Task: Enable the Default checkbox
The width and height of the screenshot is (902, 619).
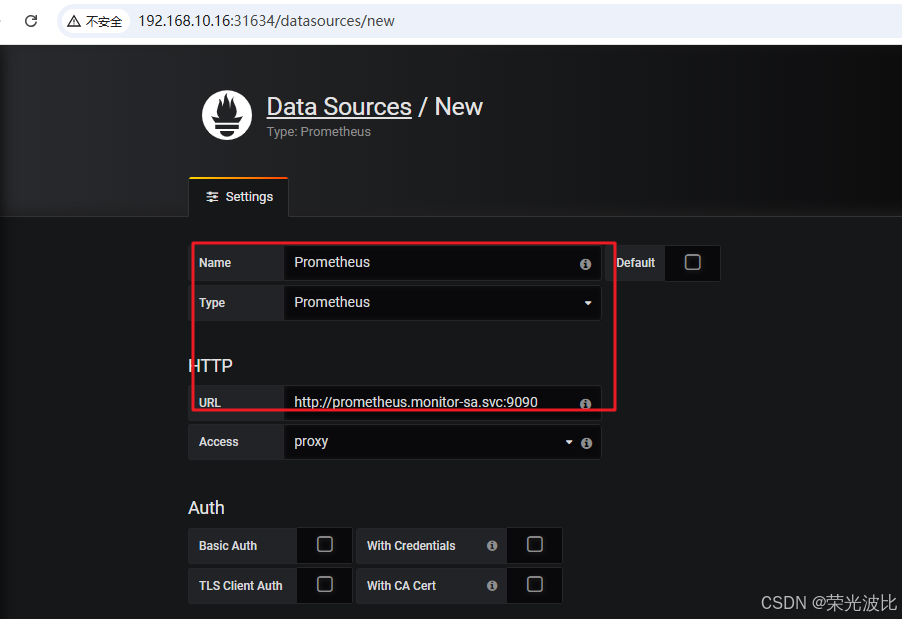Action: point(693,262)
